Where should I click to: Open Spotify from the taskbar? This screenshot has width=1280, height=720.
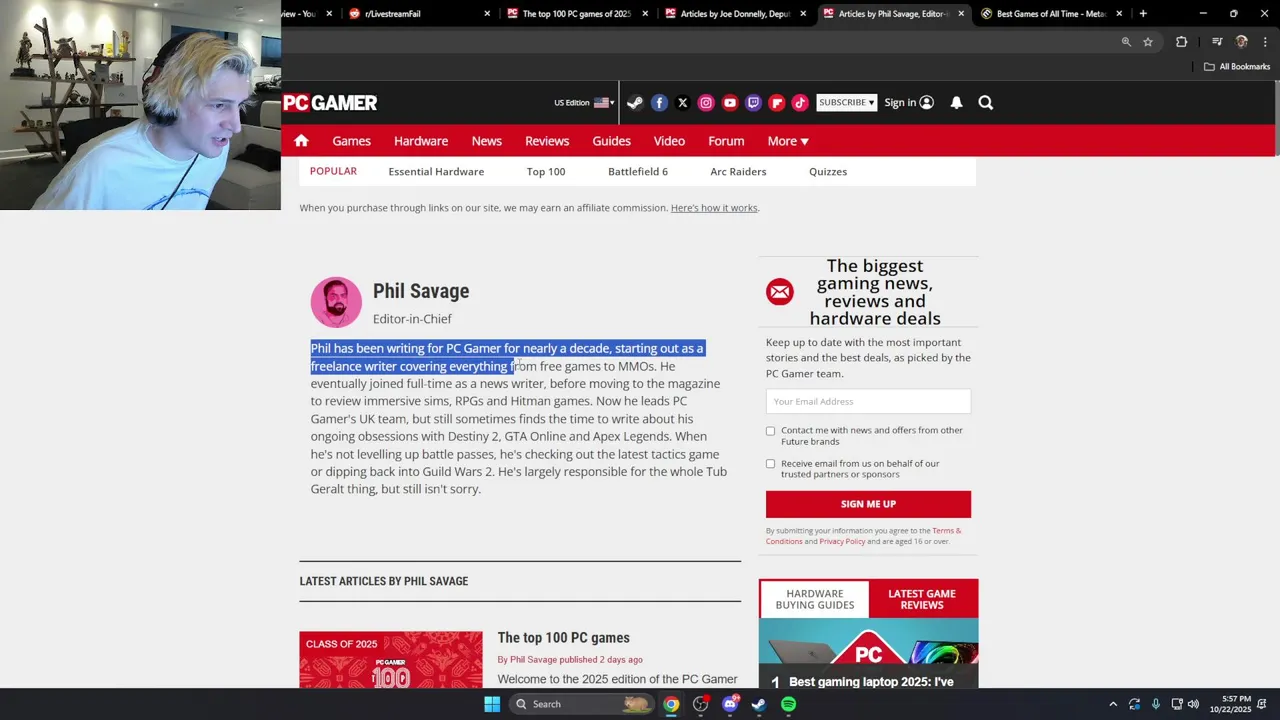789,704
